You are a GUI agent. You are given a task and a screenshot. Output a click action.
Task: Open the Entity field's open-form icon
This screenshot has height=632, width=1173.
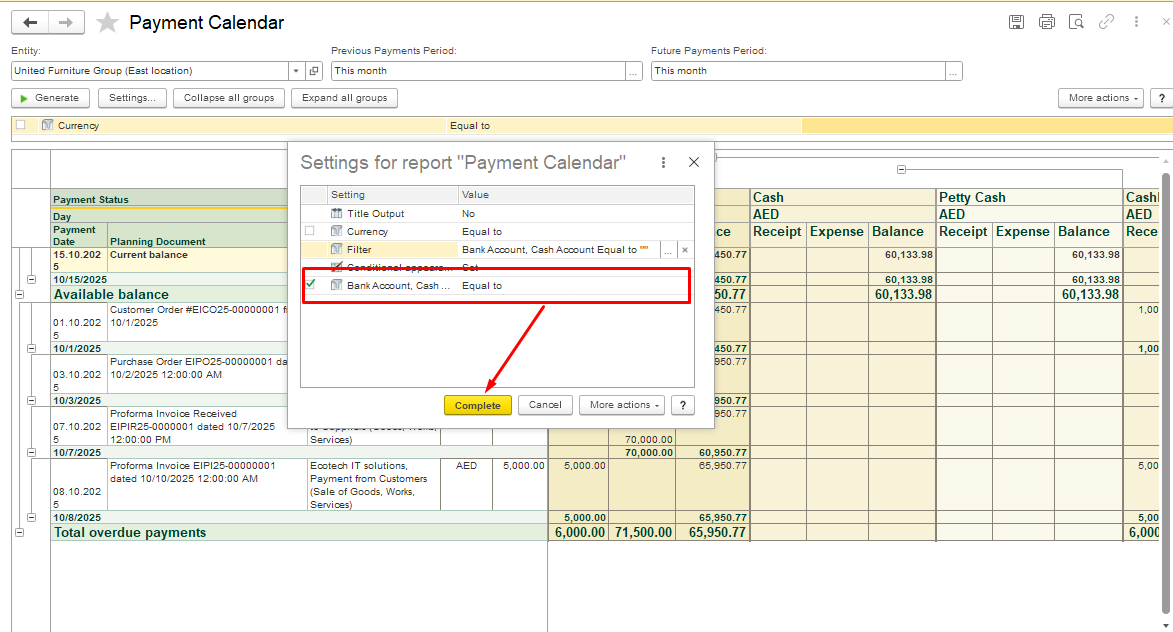pos(314,71)
